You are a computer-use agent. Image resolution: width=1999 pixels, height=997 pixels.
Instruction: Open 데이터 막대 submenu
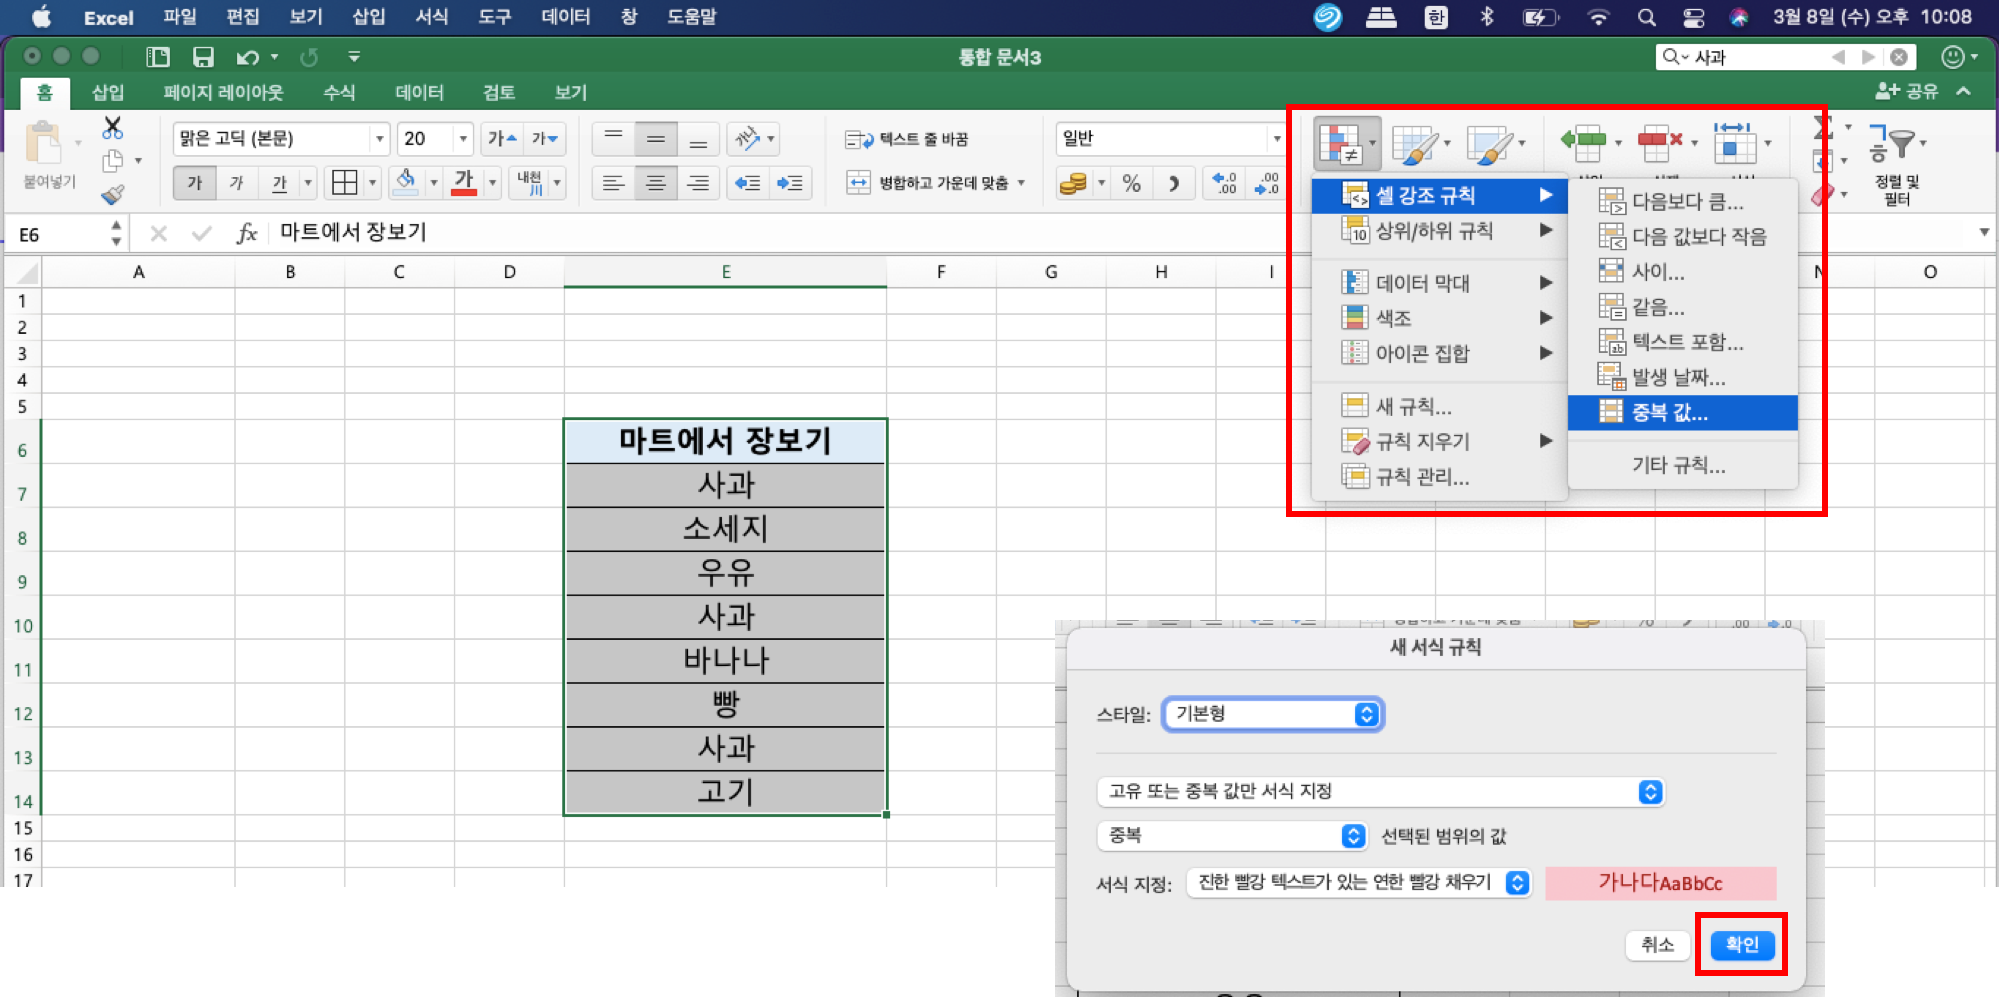(1438, 283)
